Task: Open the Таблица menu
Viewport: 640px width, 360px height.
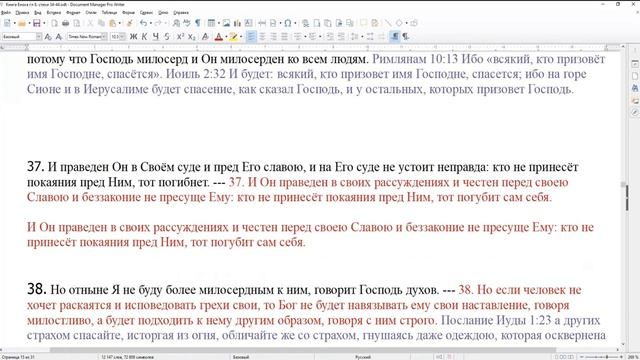Action: point(109,13)
